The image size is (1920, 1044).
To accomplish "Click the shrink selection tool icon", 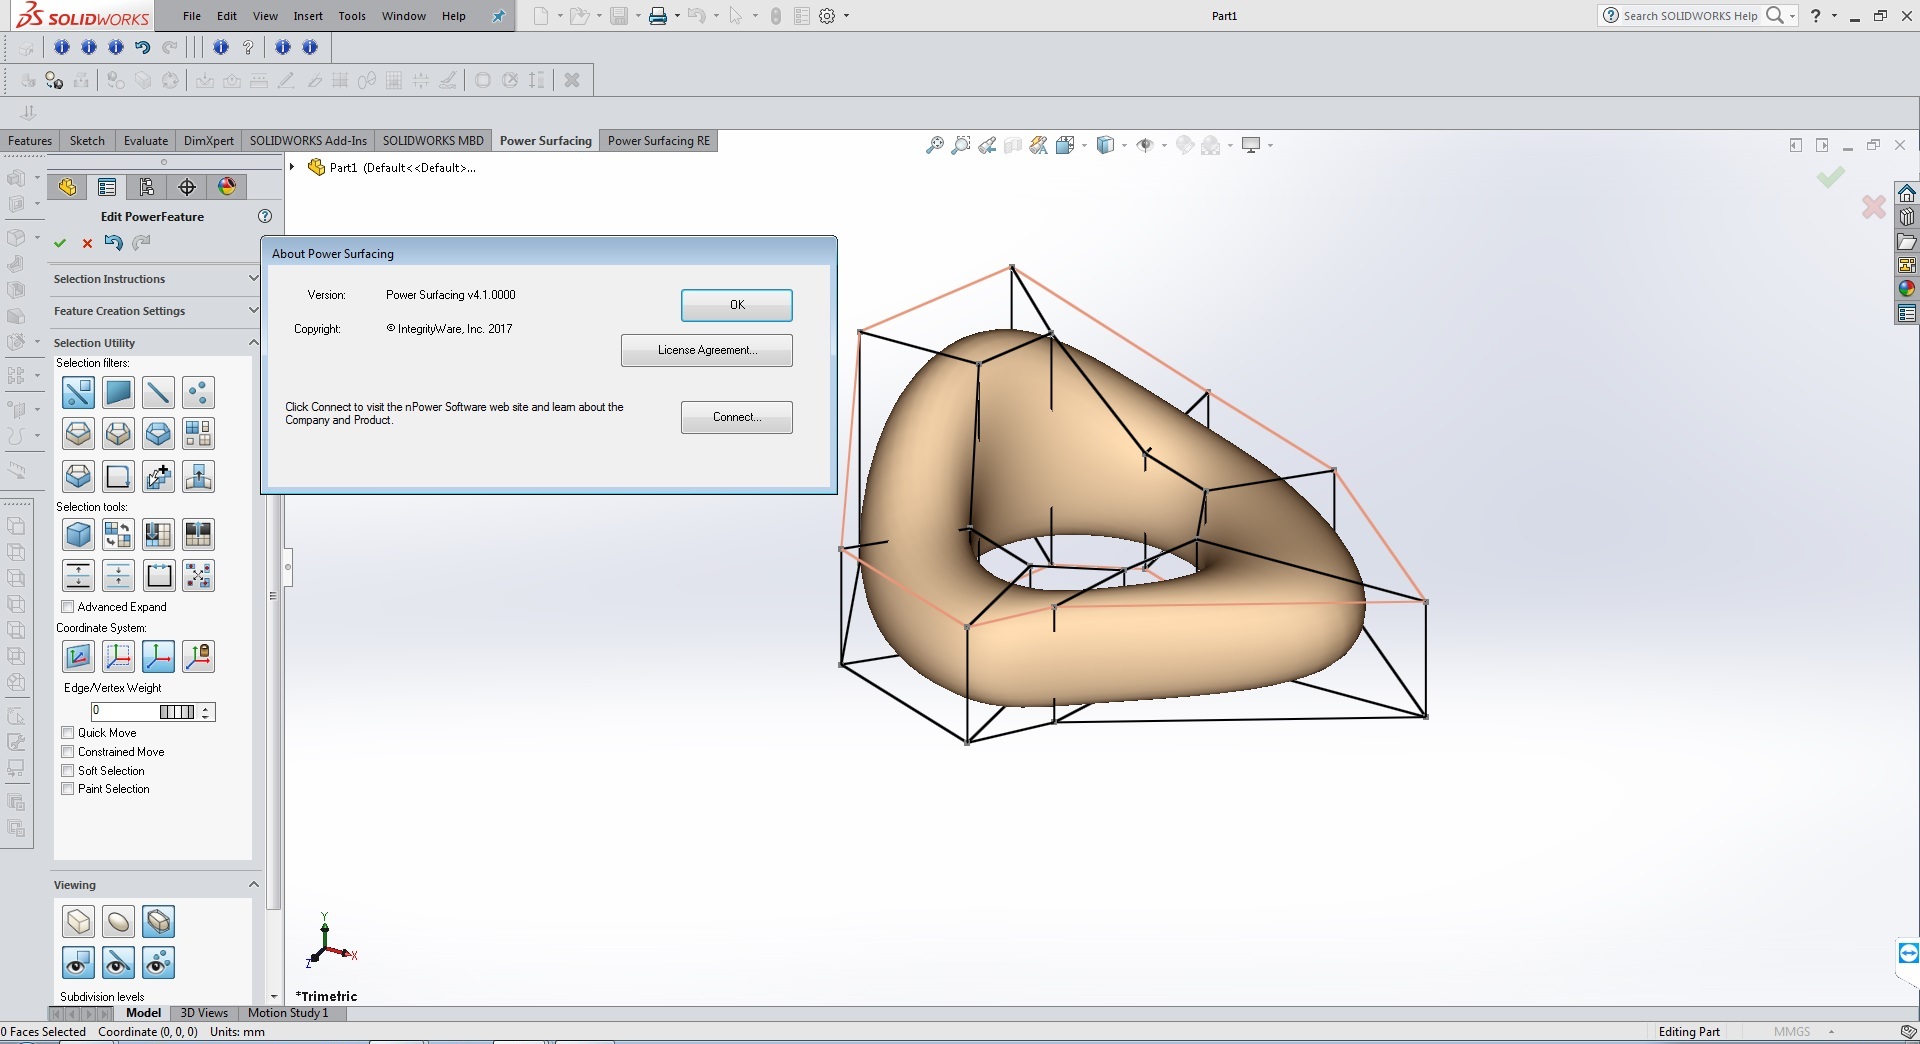I will tap(118, 576).
